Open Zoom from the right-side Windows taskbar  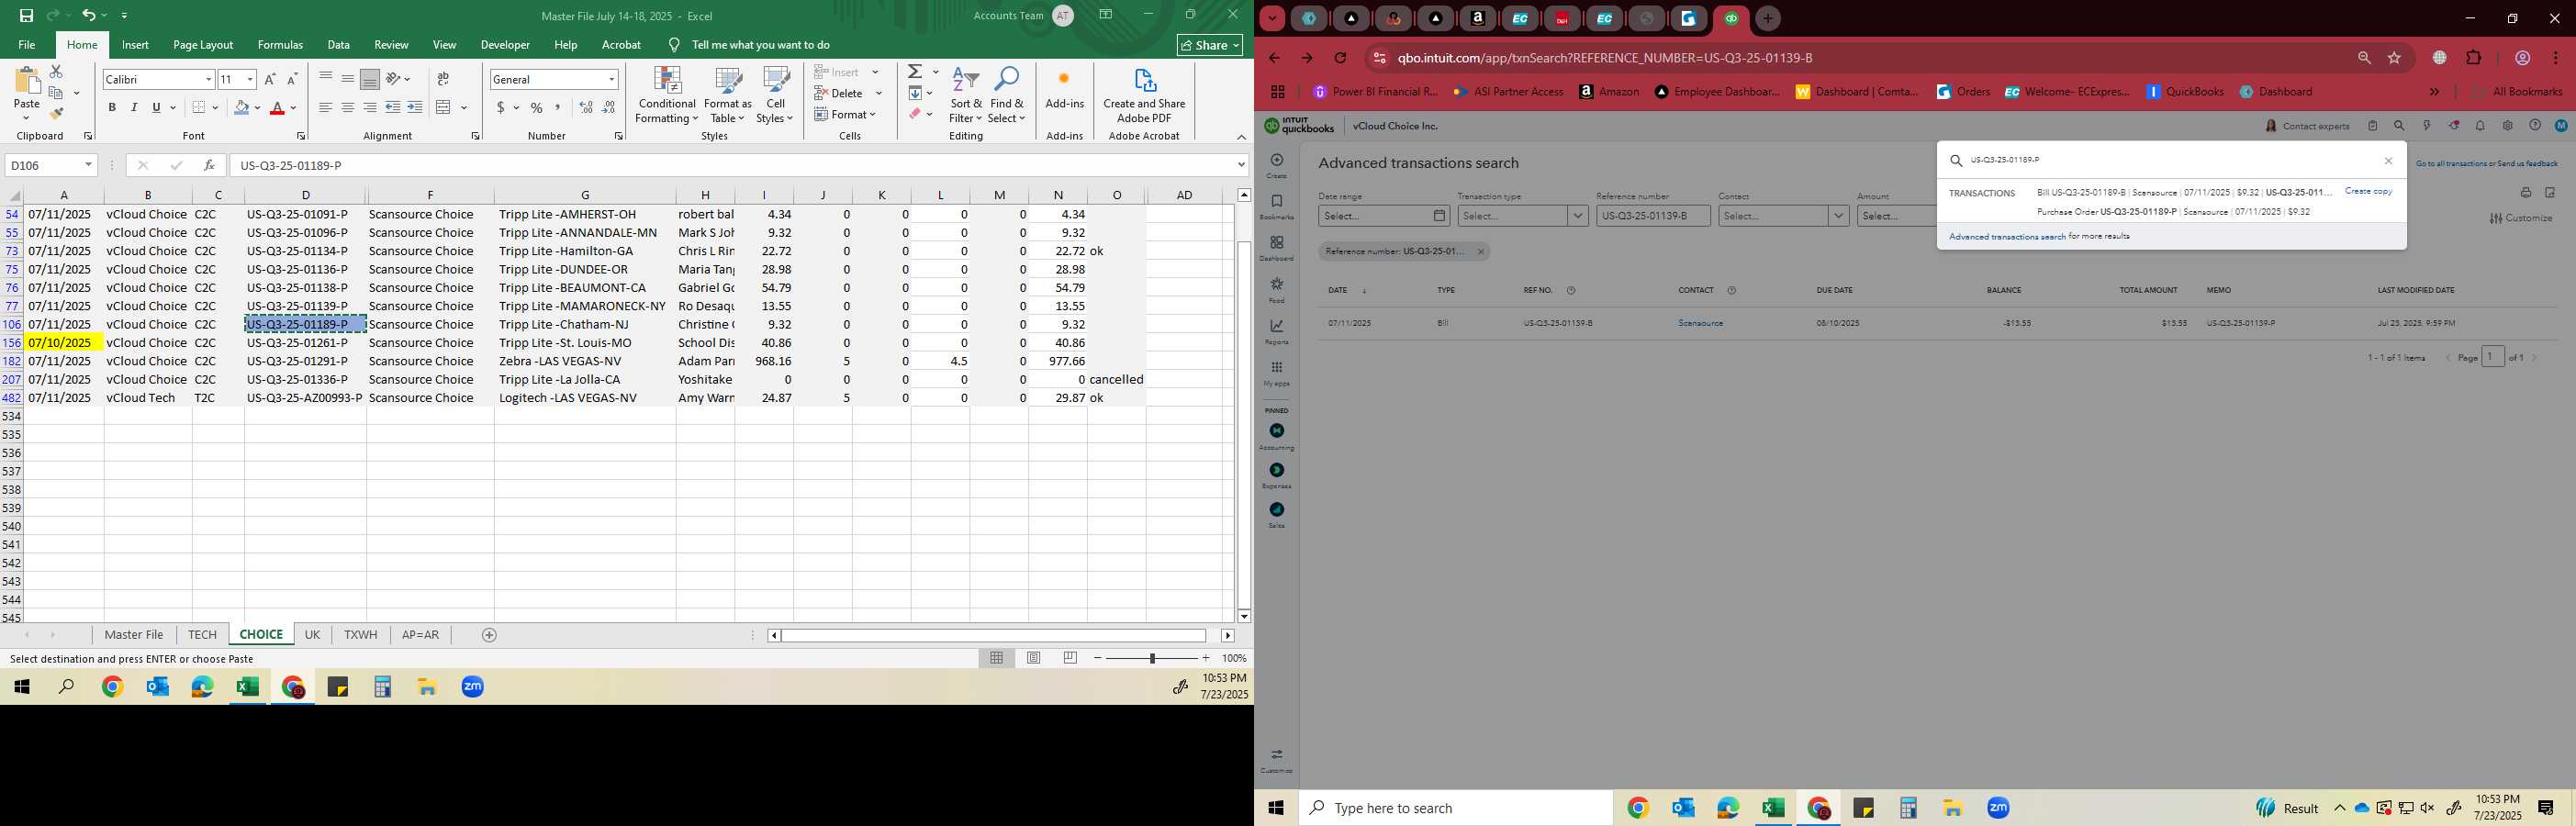click(1998, 808)
